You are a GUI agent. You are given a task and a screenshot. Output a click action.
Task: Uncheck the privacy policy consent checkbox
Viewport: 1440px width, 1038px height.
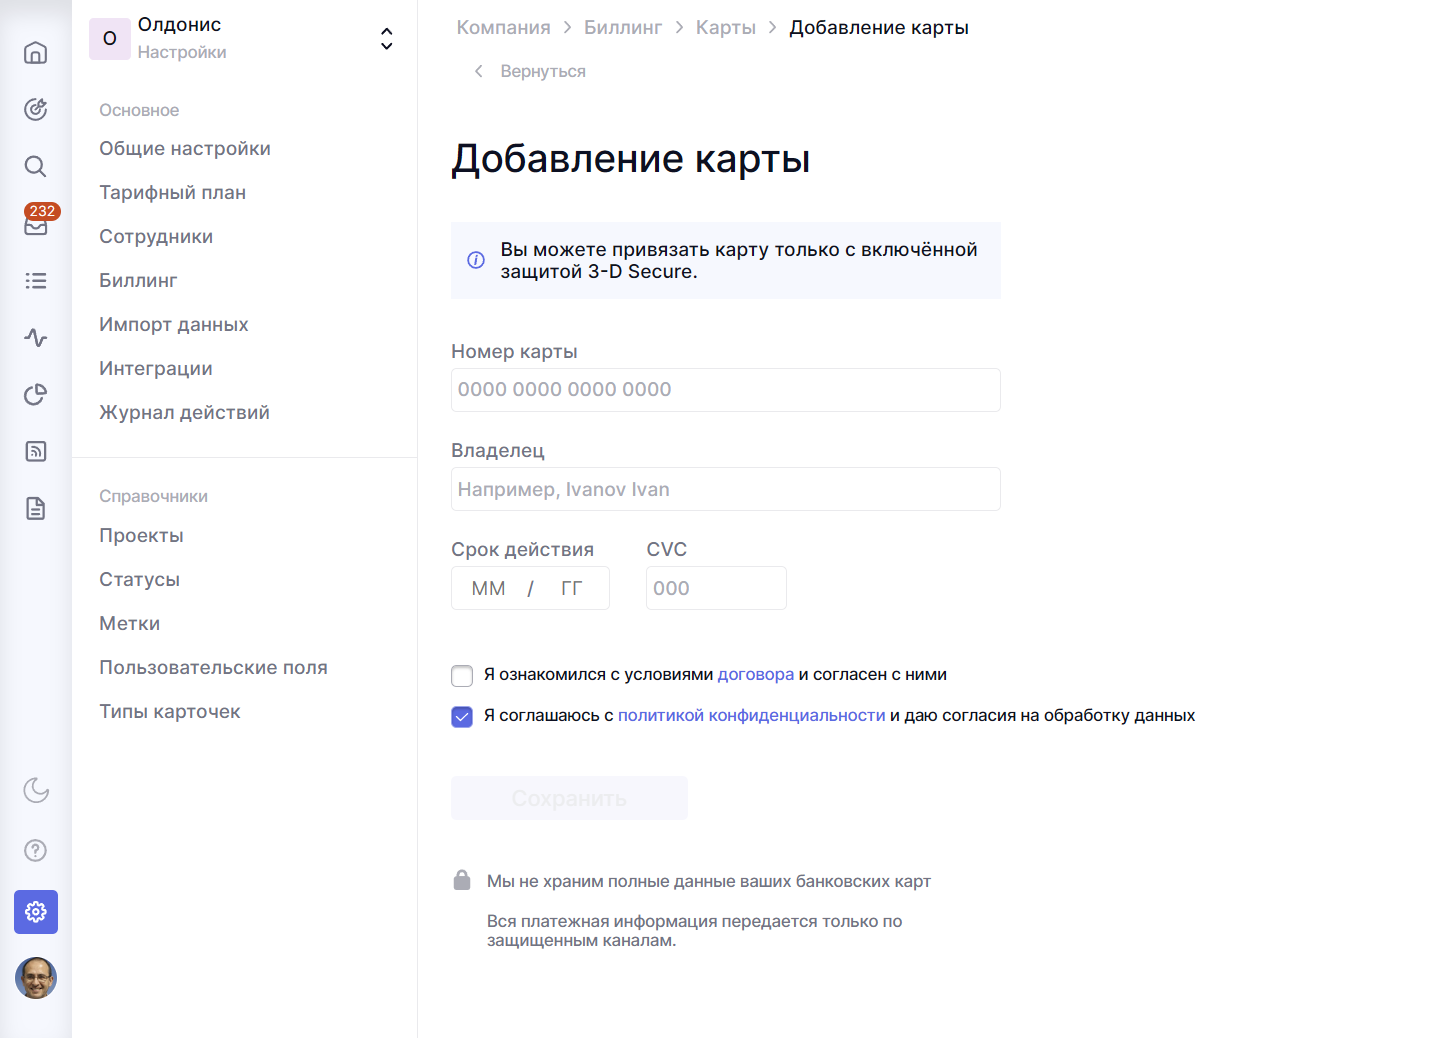point(462,717)
